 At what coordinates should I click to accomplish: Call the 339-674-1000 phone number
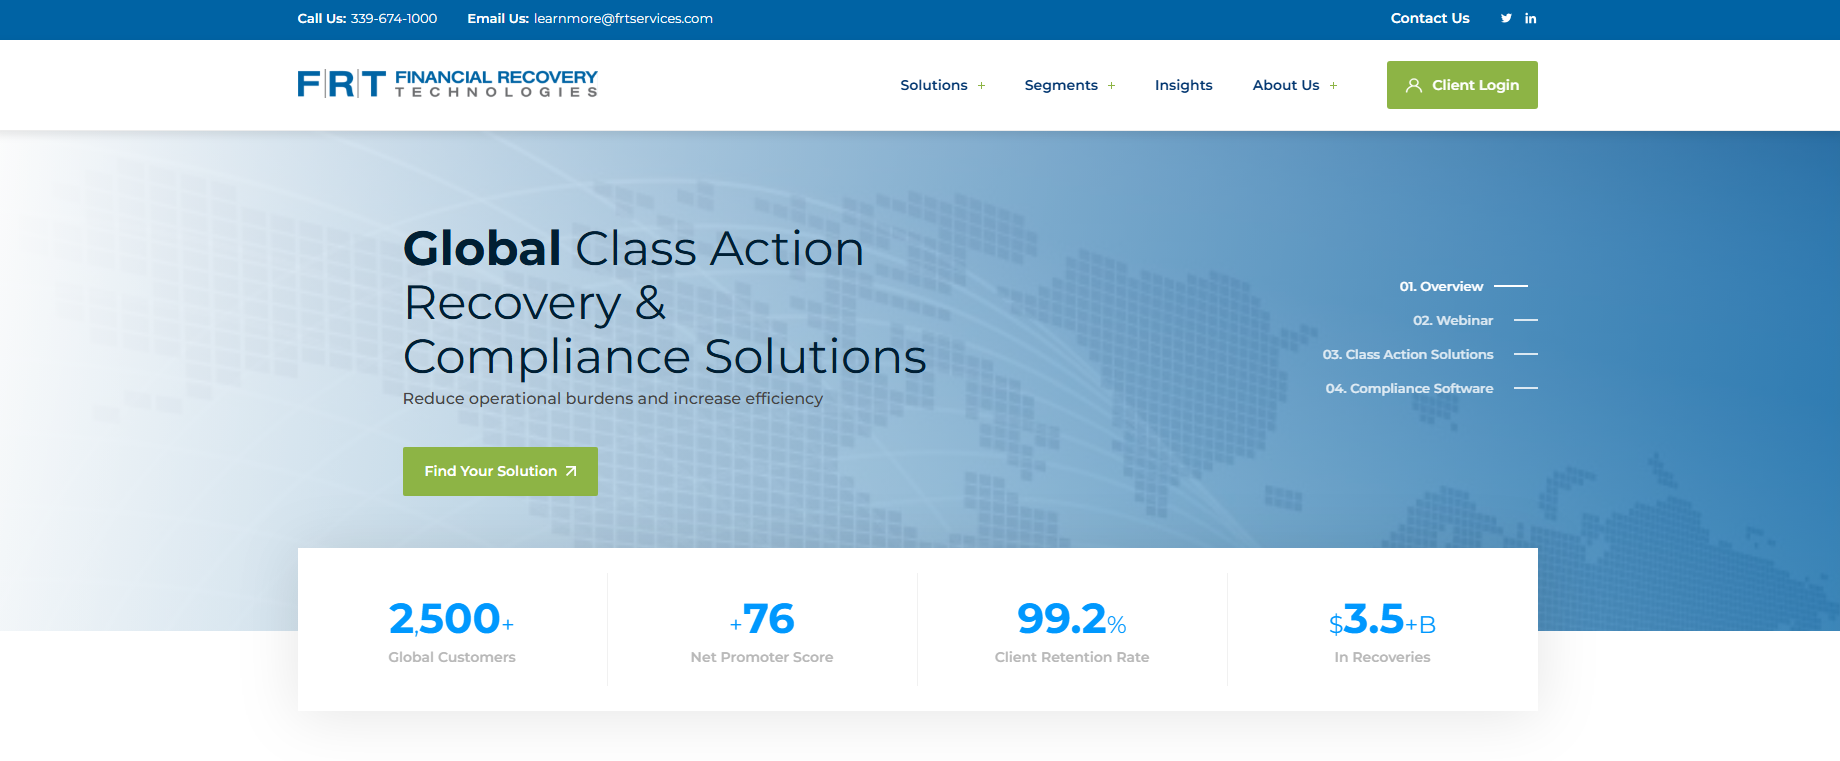click(394, 18)
